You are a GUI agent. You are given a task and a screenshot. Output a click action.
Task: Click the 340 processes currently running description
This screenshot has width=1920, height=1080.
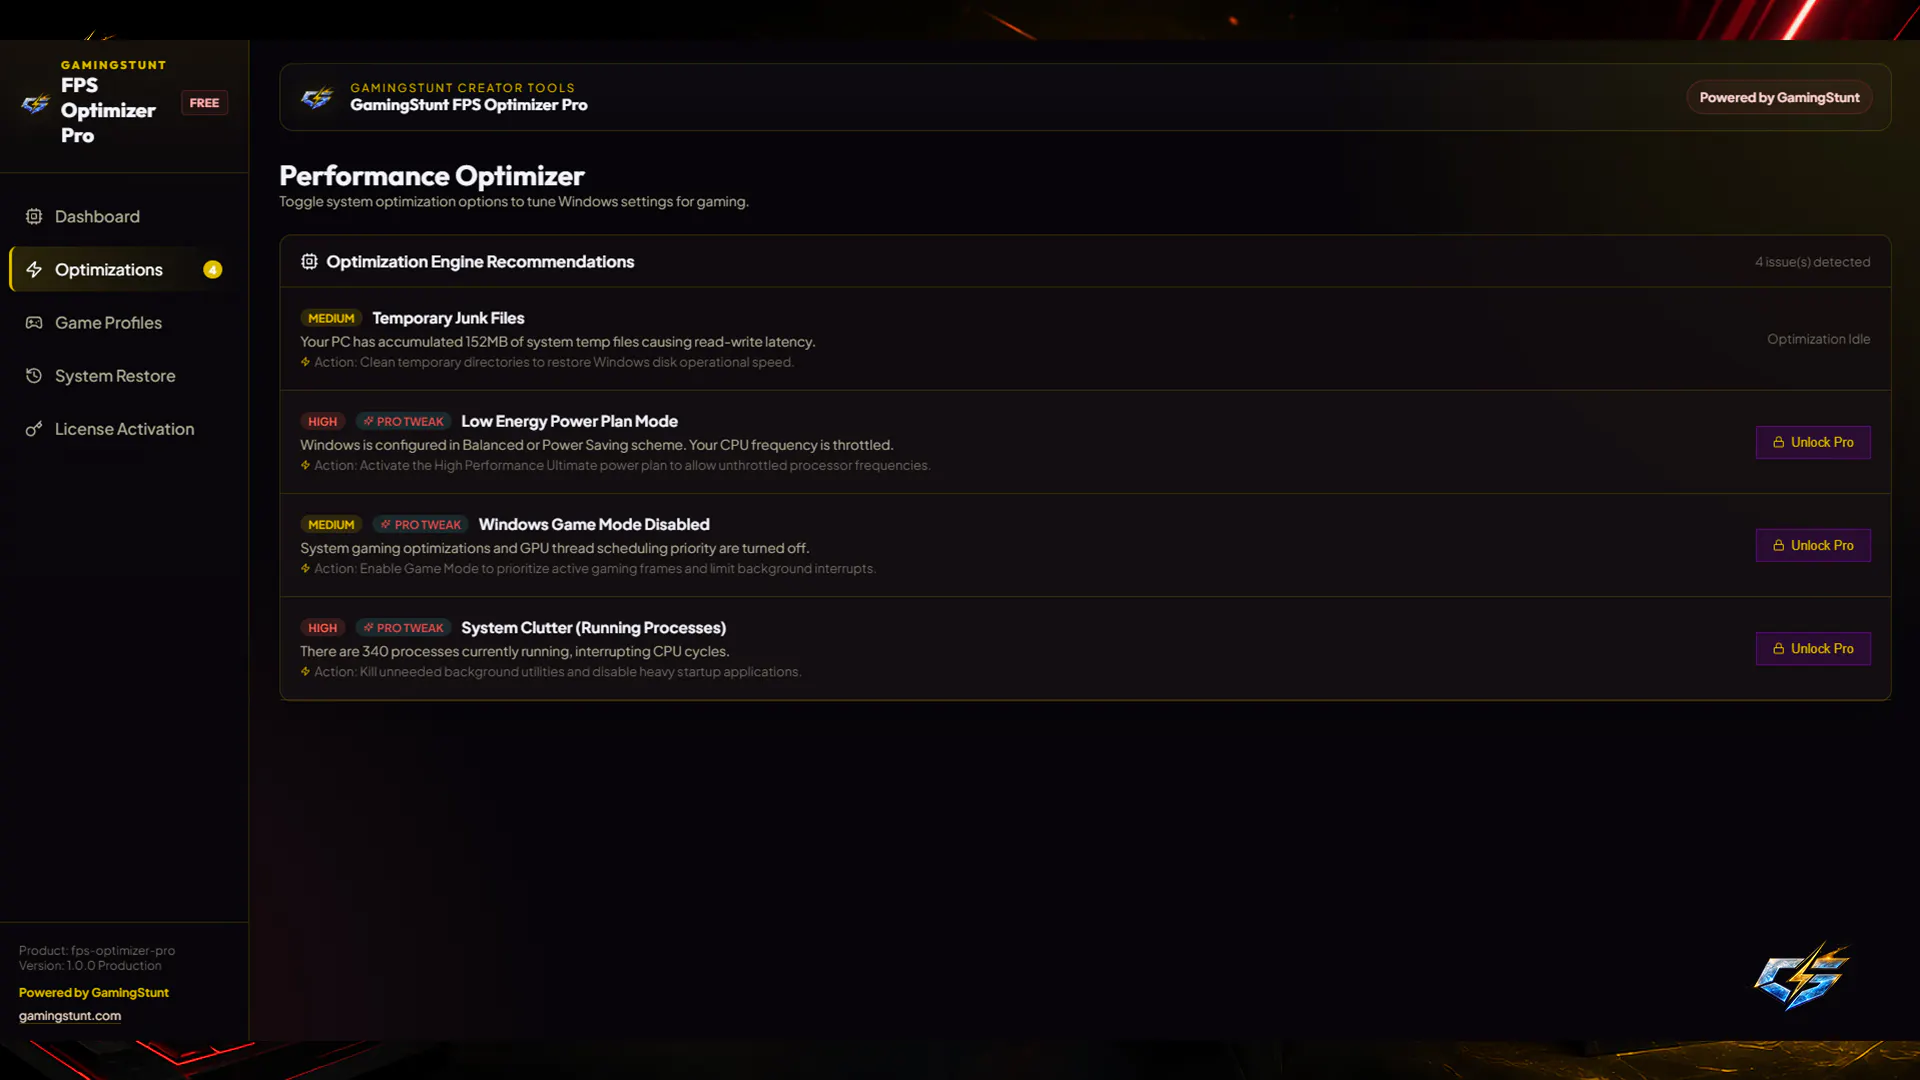click(x=515, y=651)
